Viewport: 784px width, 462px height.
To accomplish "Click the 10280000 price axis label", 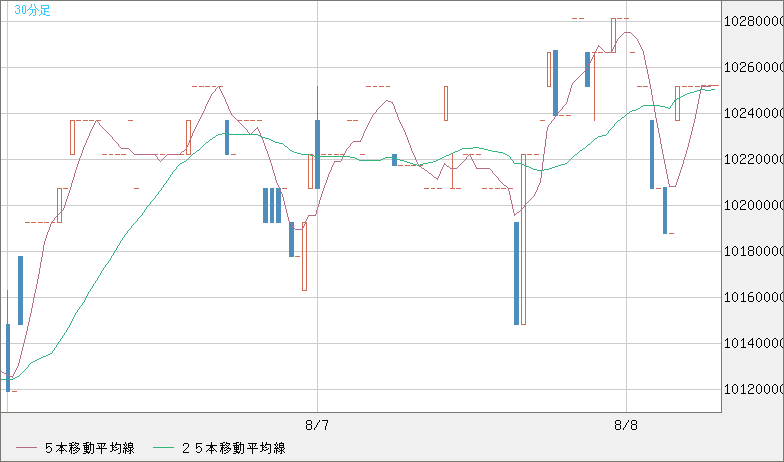I will click(x=754, y=22).
